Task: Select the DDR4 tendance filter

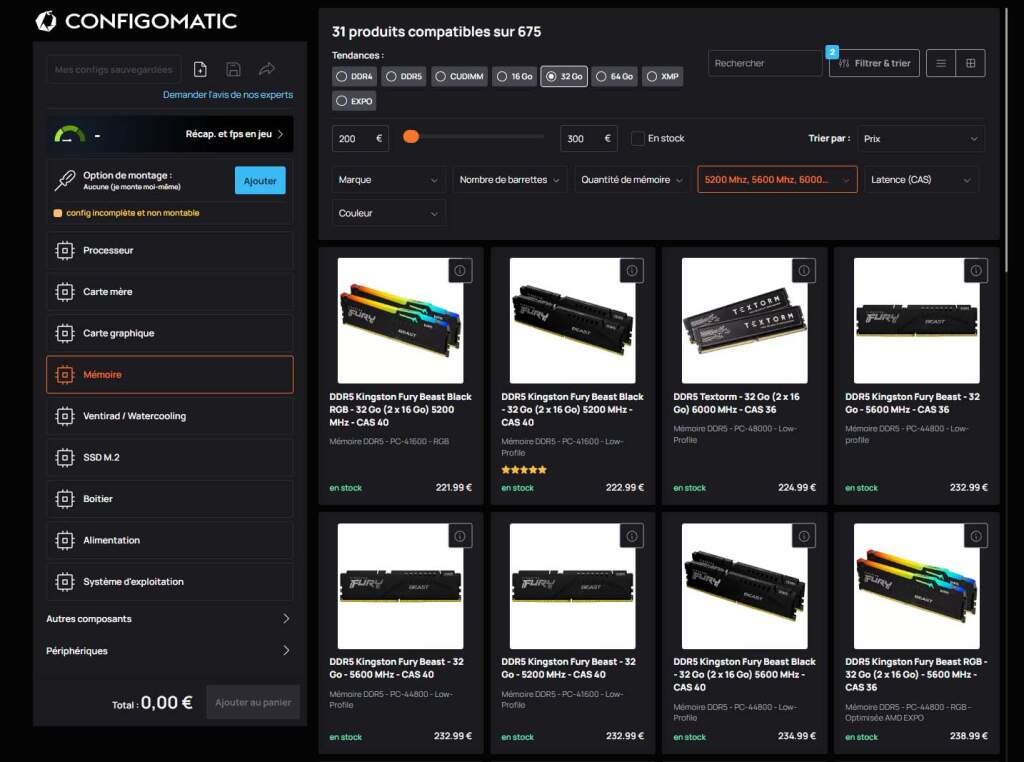Action: click(355, 76)
